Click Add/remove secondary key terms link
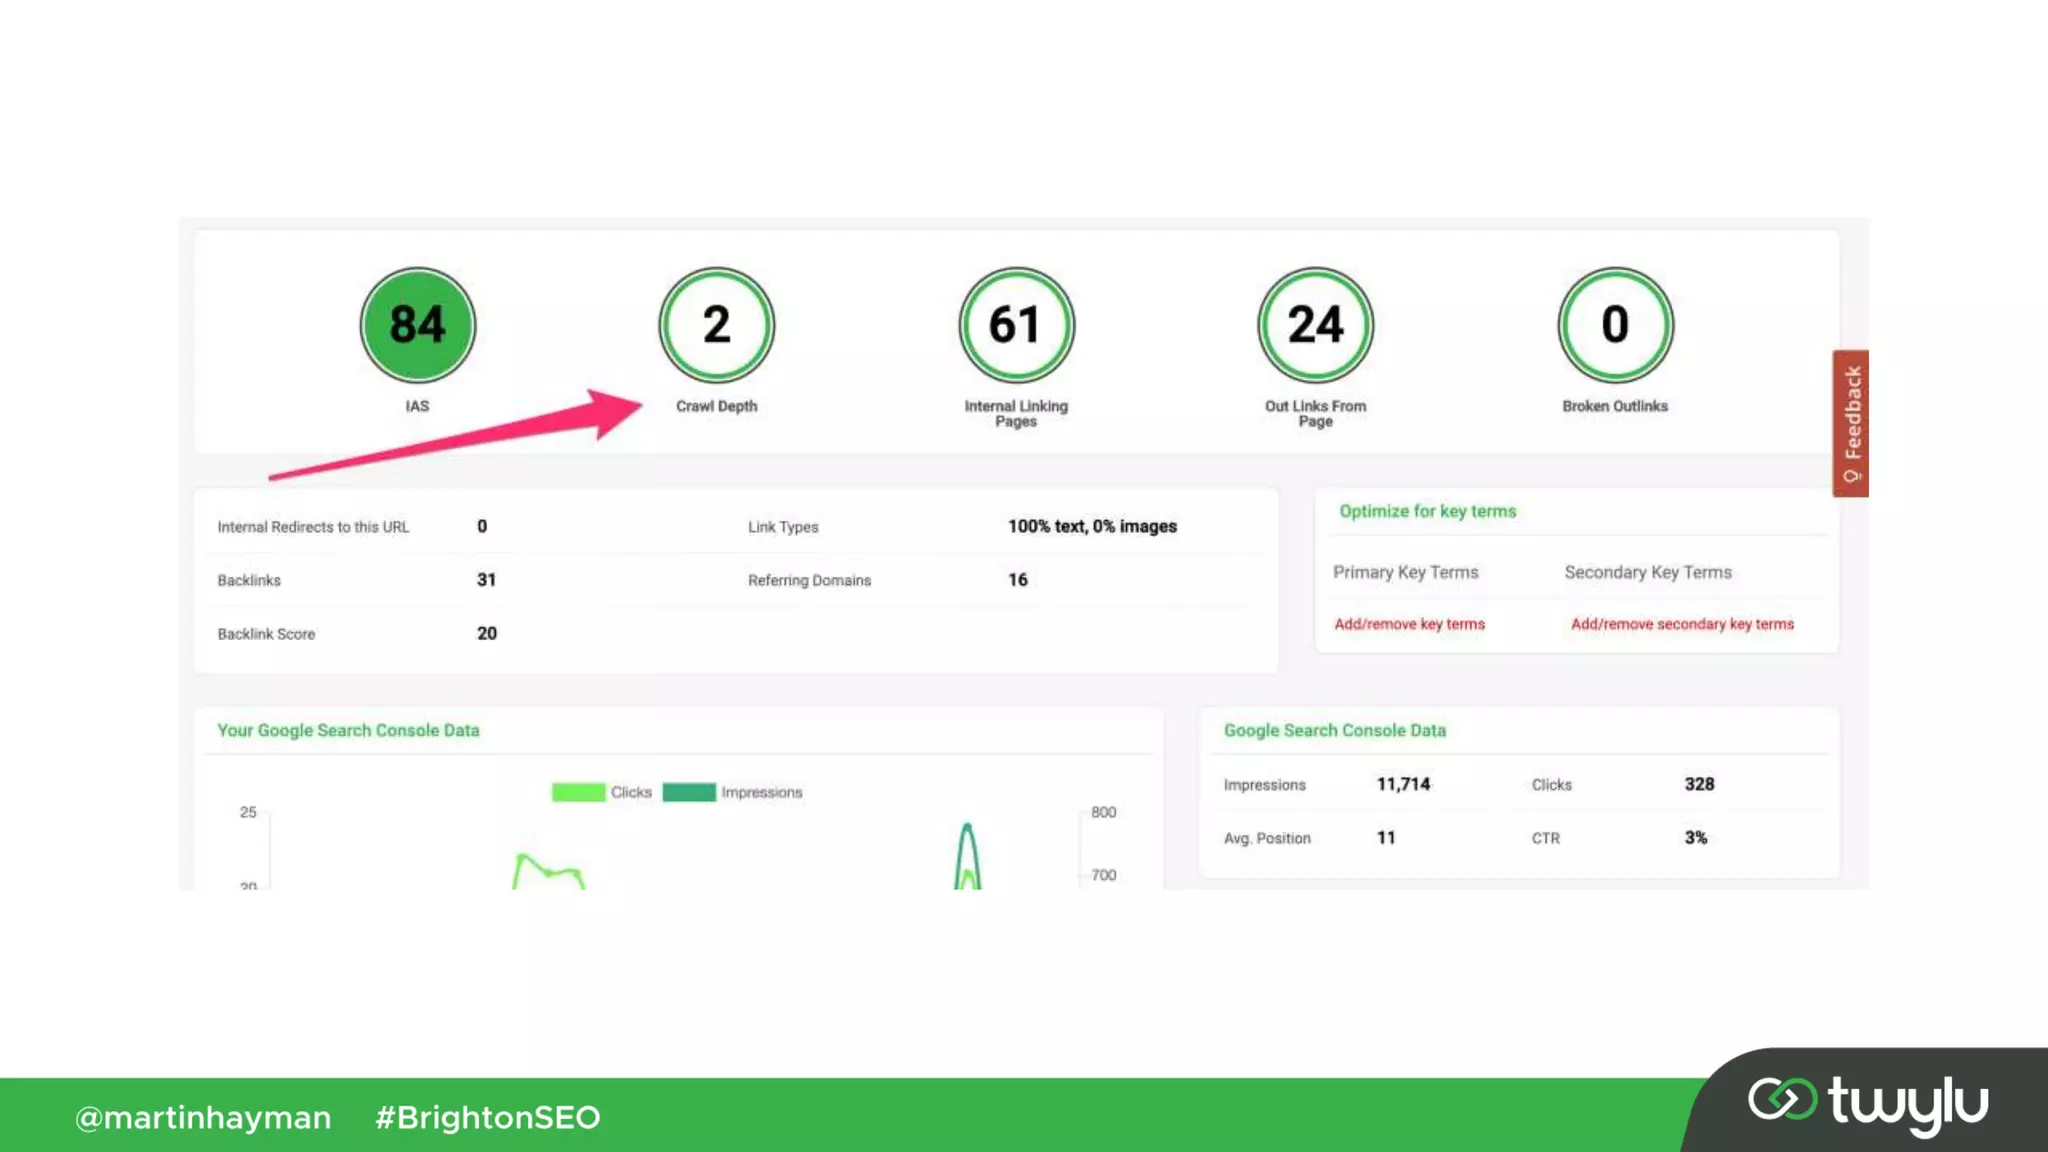The width and height of the screenshot is (2048, 1152). pos(1682,624)
